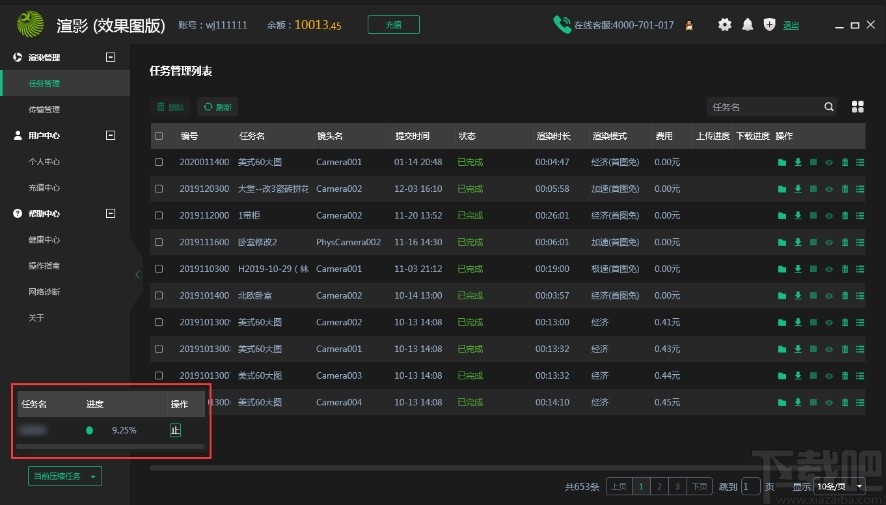Screen dimensions: 886x505
Task: Collapse sidebar with the left arrow handle
Action: [137, 275]
